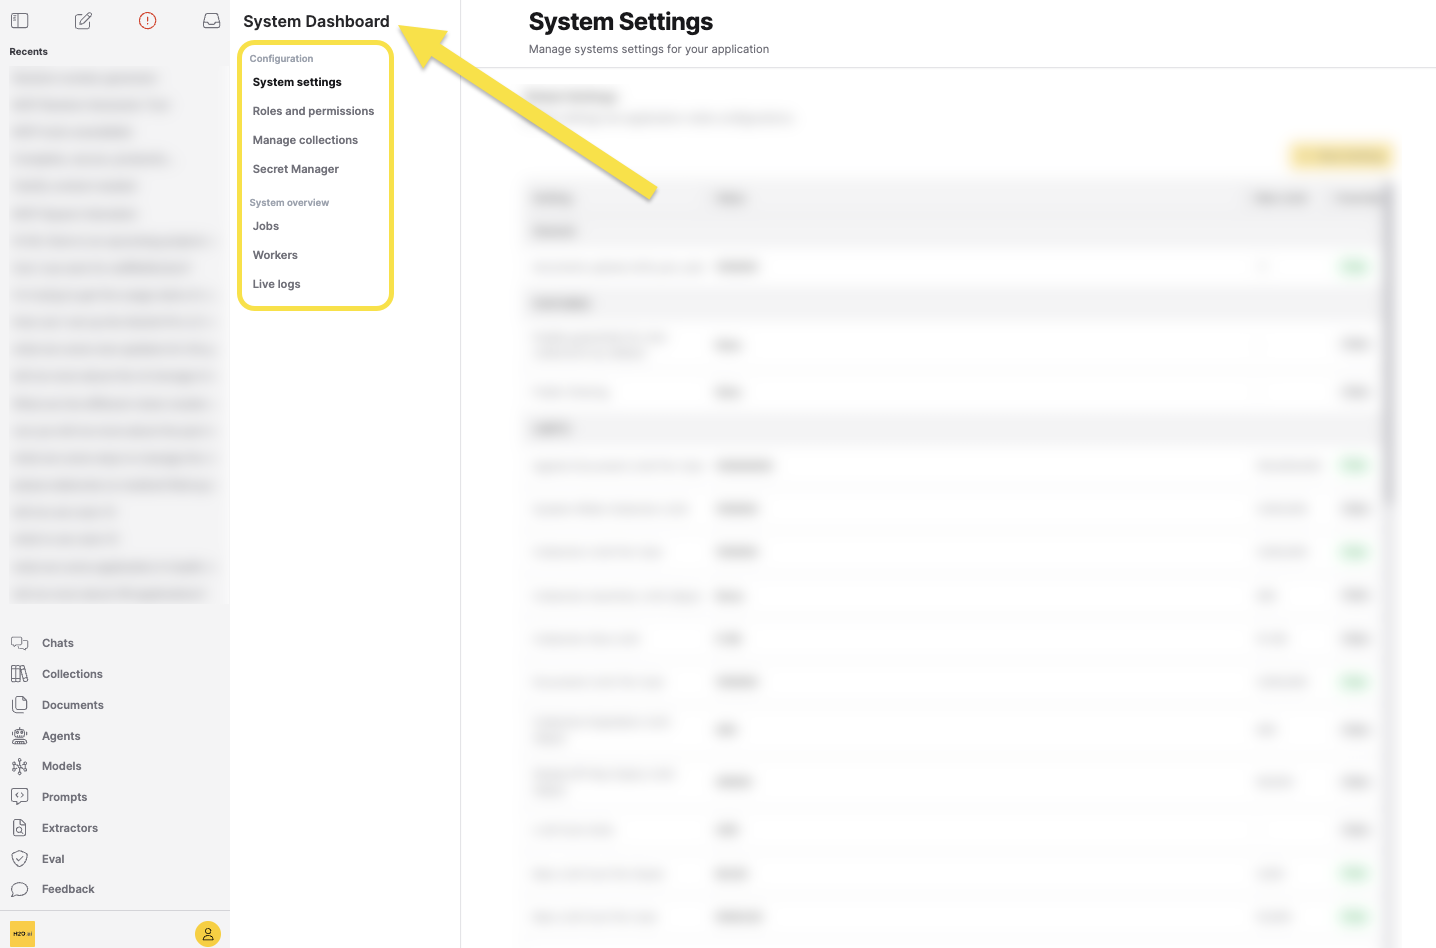This screenshot has height=948, width=1436.
Task: Open the Eval shield icon
Action: pyautogui.click(x=19, y=858)
